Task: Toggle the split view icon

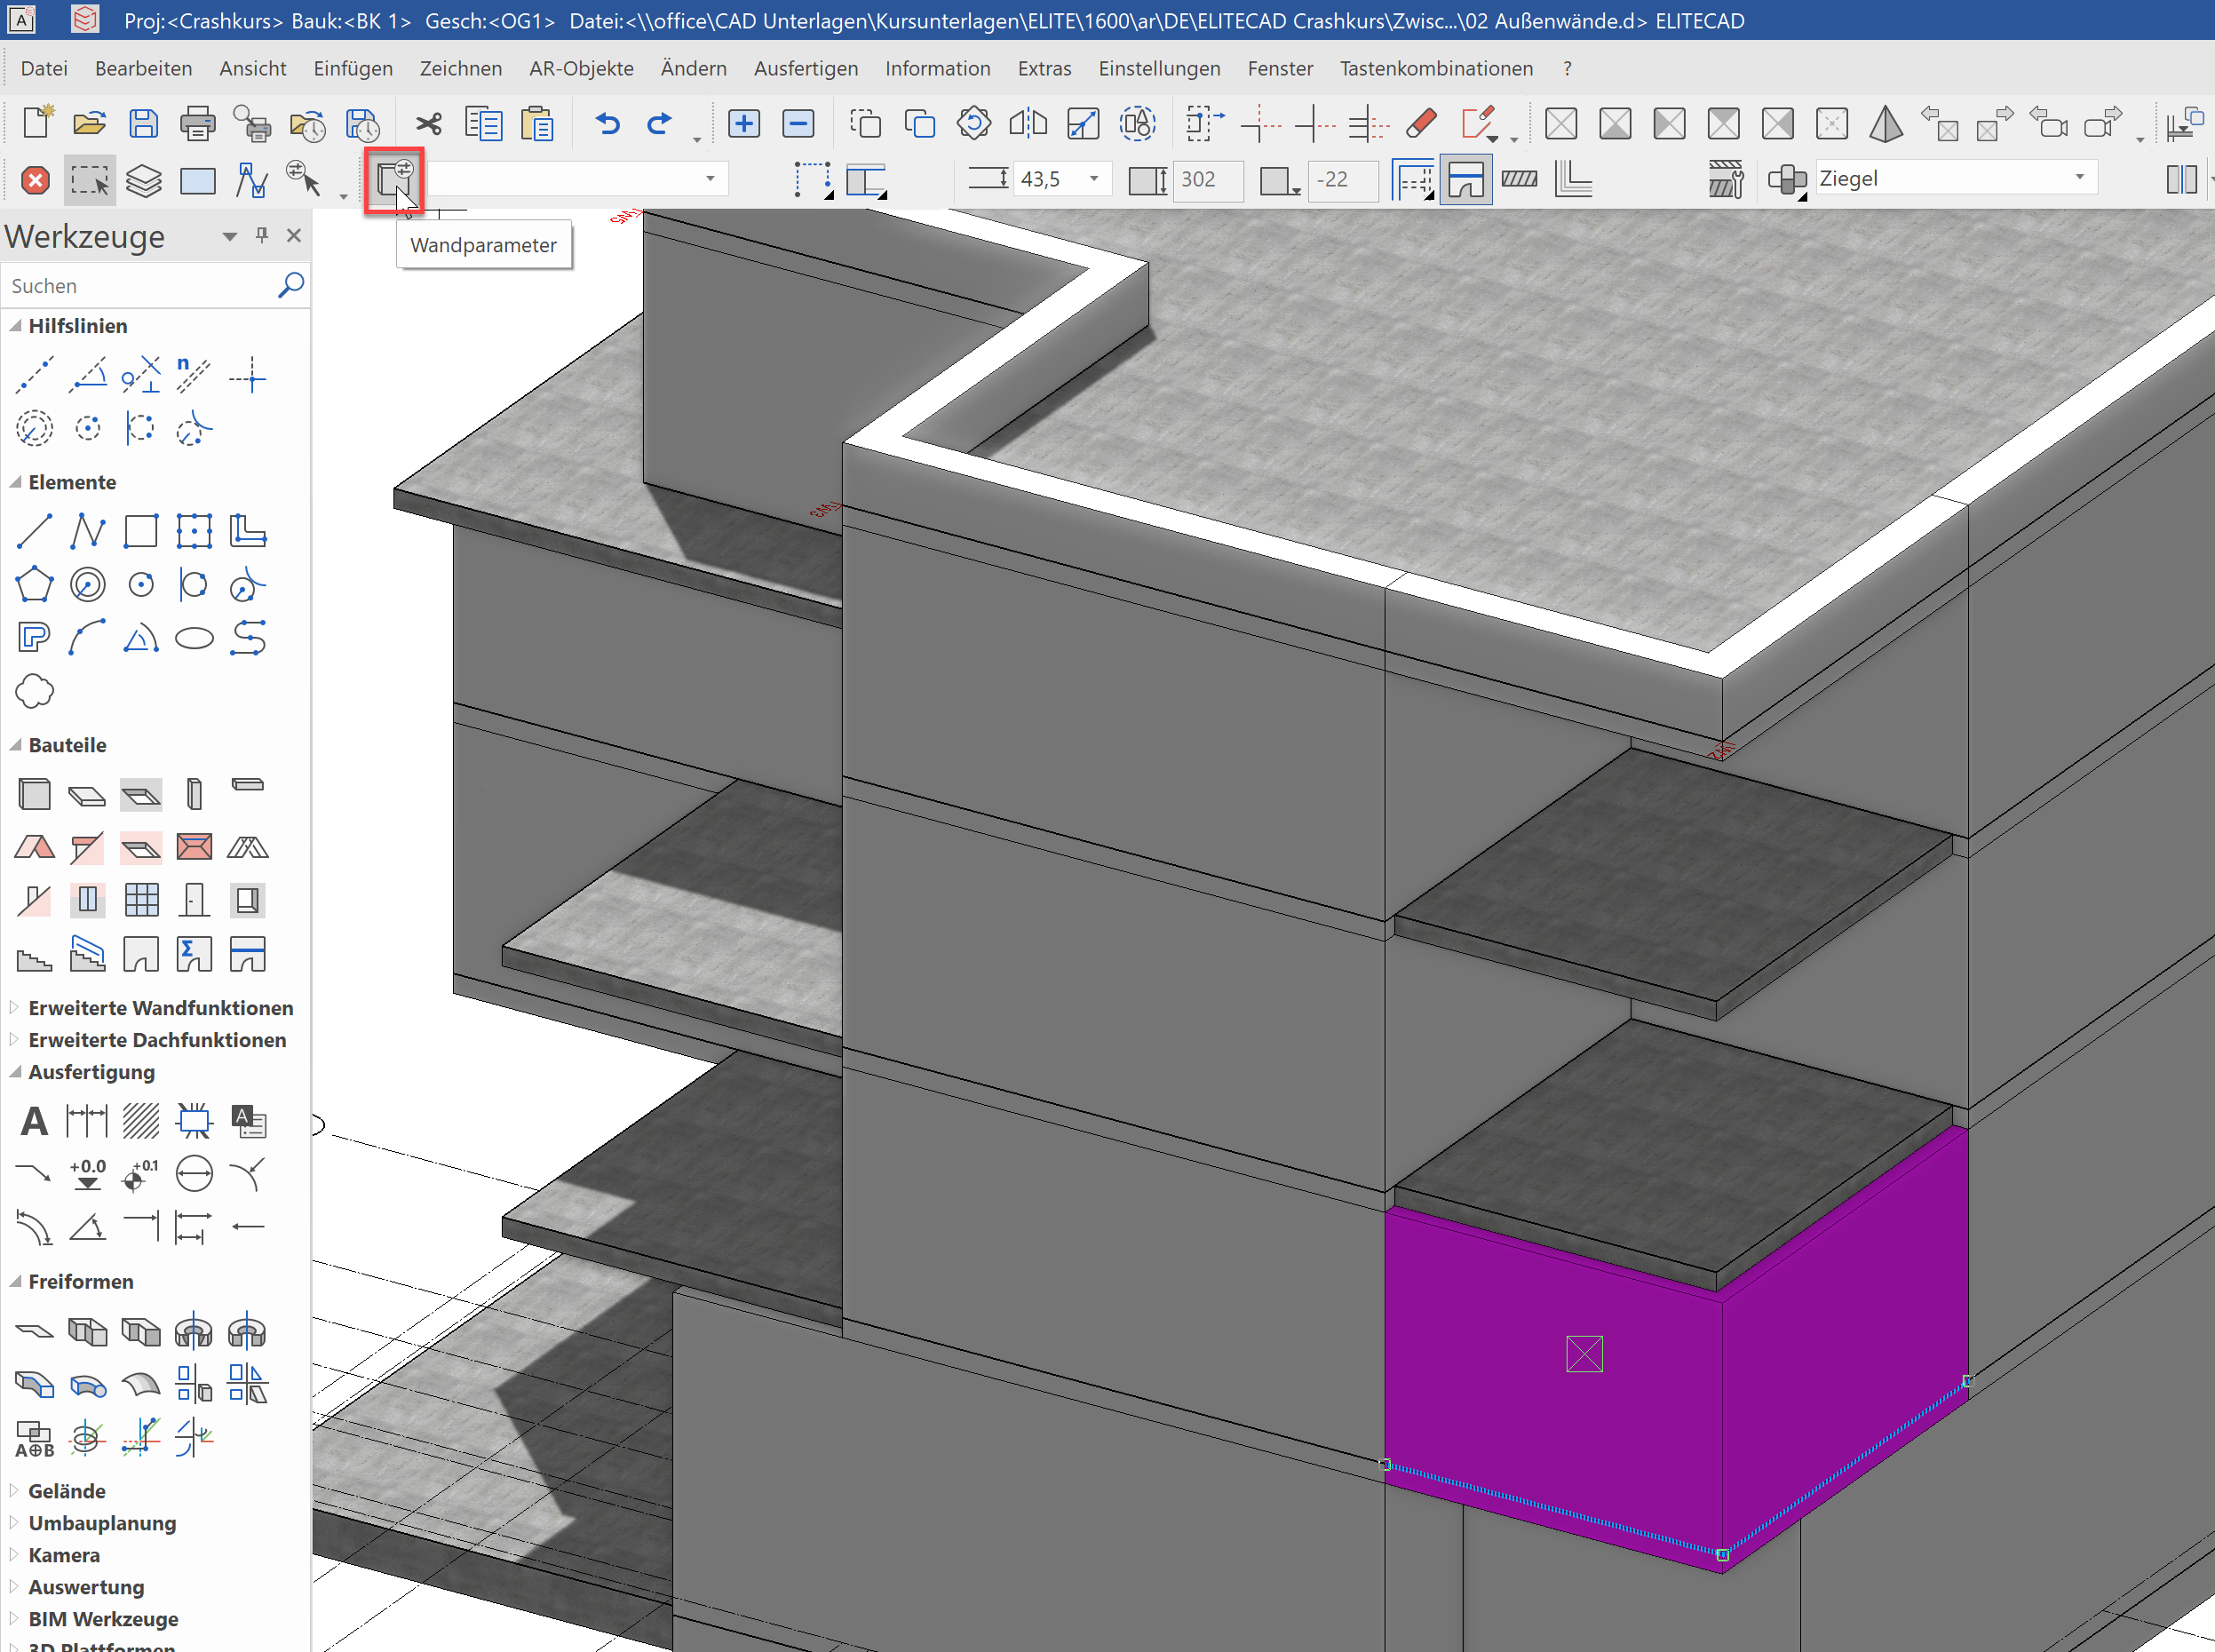Action: point(2181,180)
